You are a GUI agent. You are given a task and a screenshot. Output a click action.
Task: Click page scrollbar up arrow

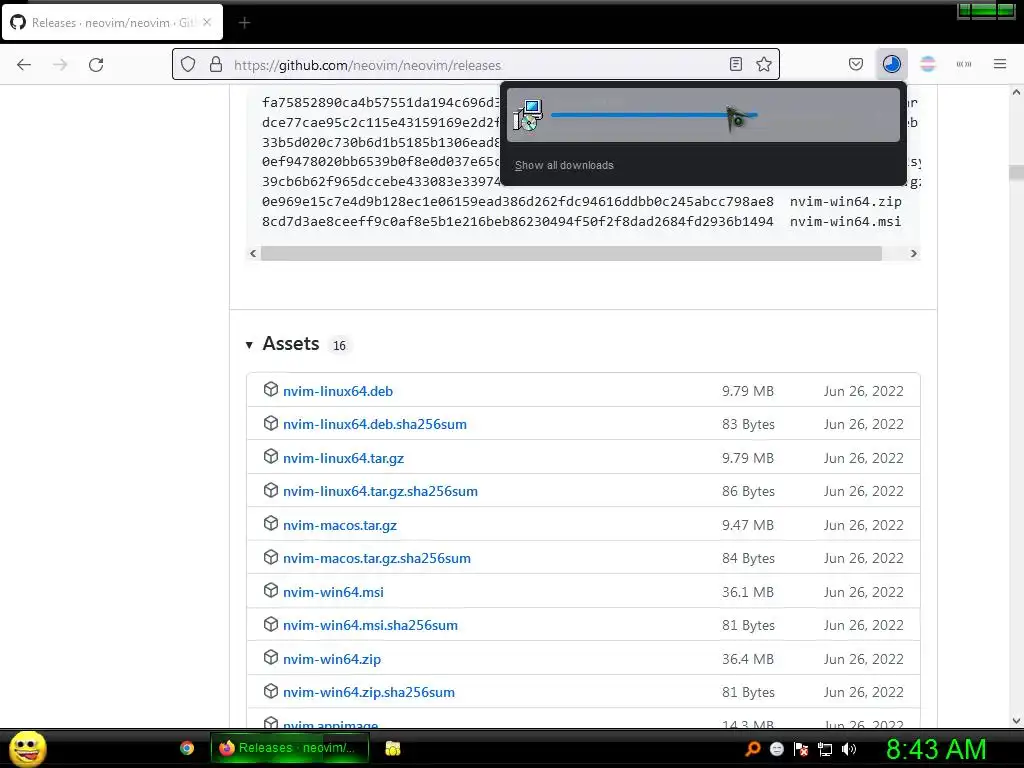coord(1016,93)
